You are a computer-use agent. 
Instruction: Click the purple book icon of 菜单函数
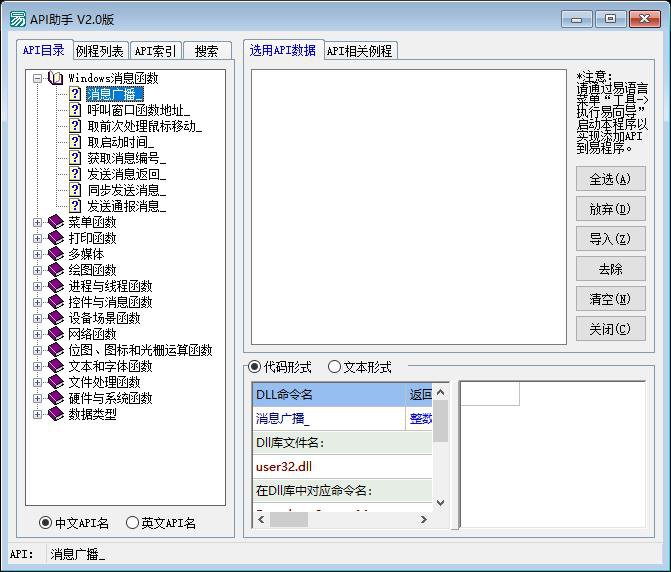(56, 222)
